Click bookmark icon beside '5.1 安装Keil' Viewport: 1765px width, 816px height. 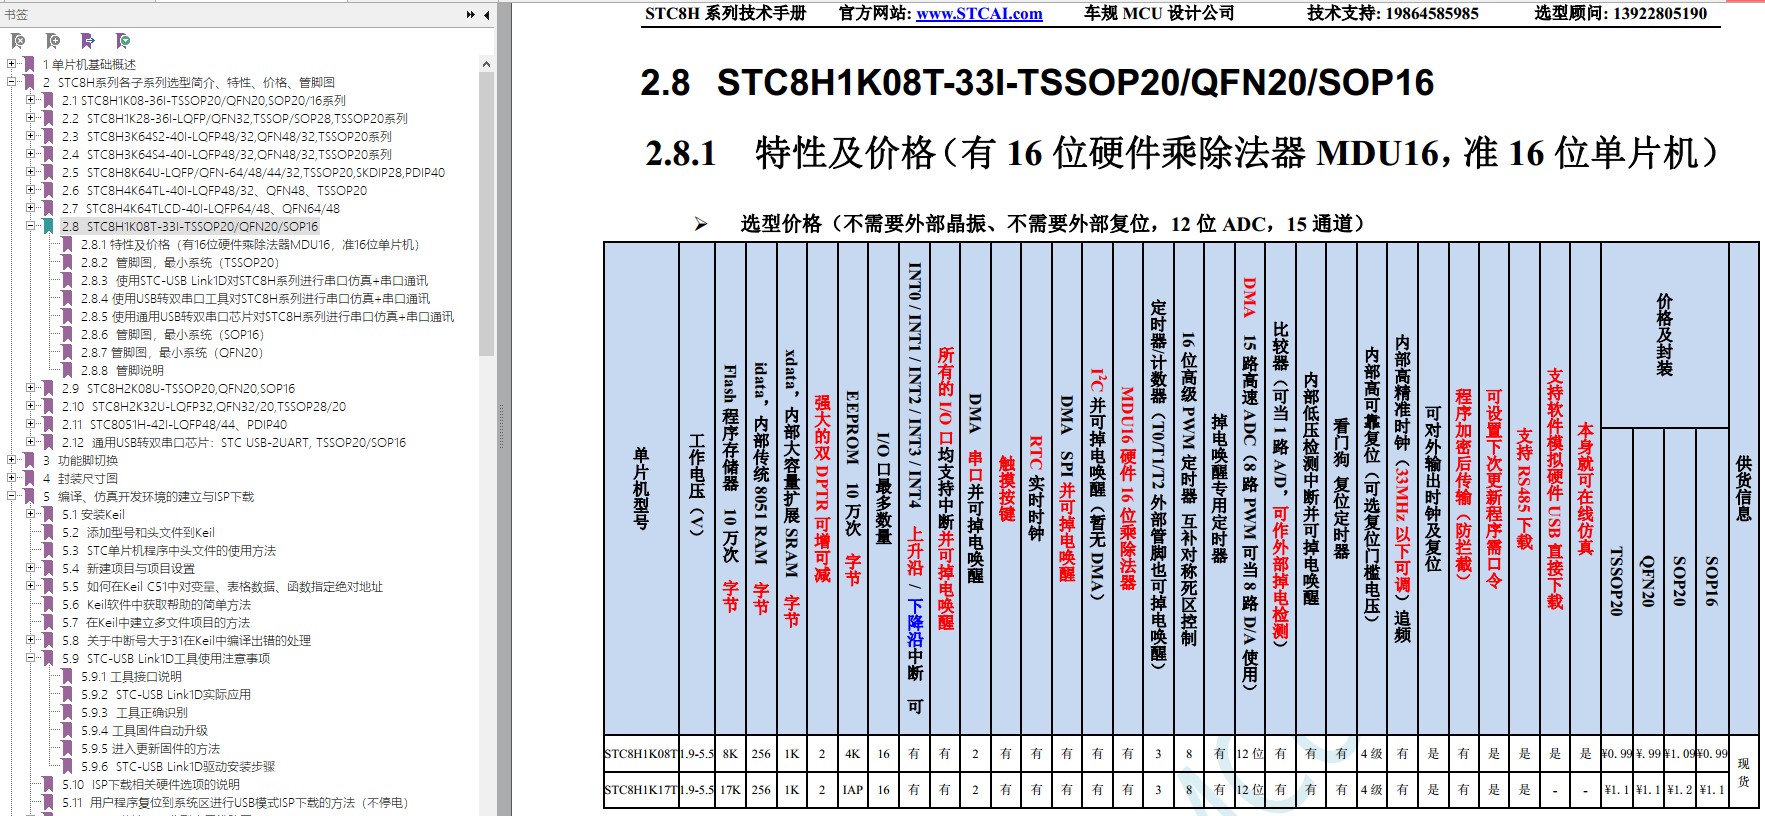click(49, 514)
